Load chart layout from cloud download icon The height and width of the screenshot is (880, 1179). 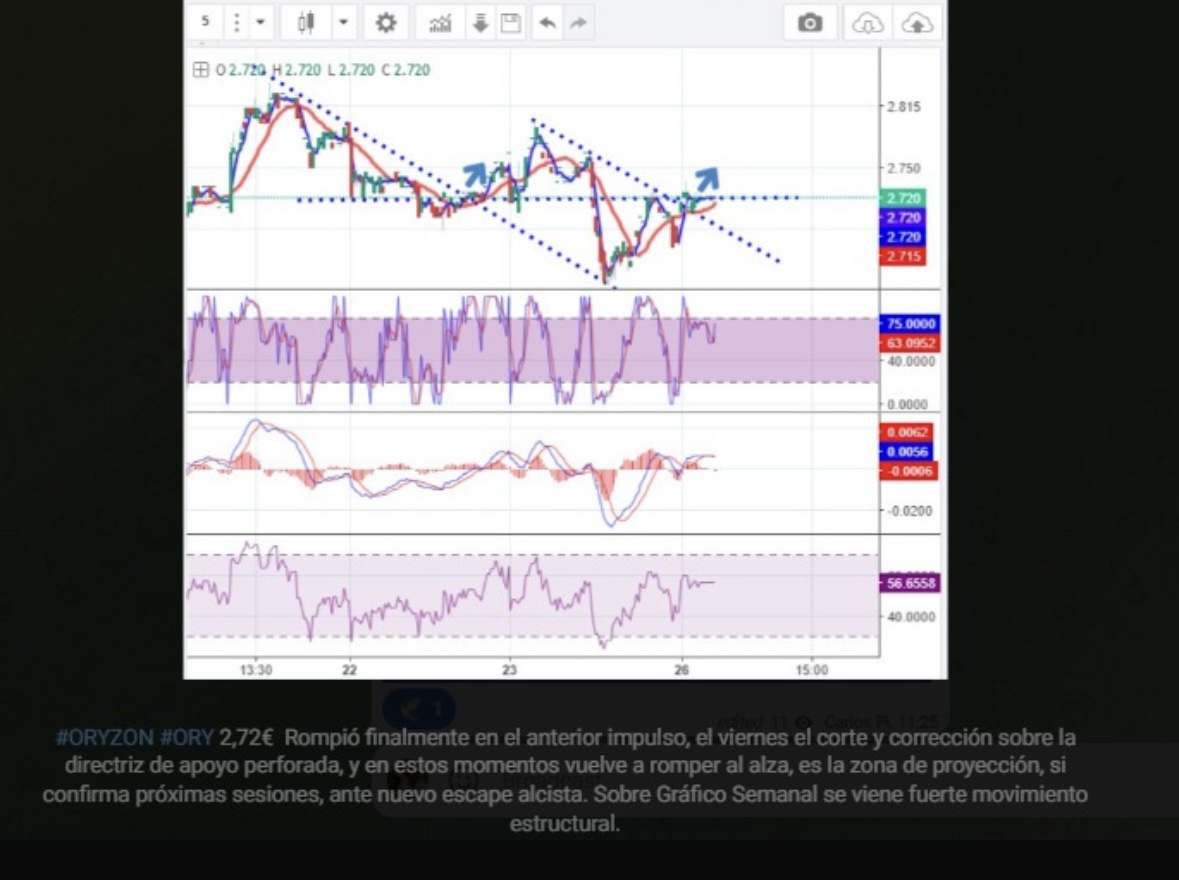(x=868, y=23)
